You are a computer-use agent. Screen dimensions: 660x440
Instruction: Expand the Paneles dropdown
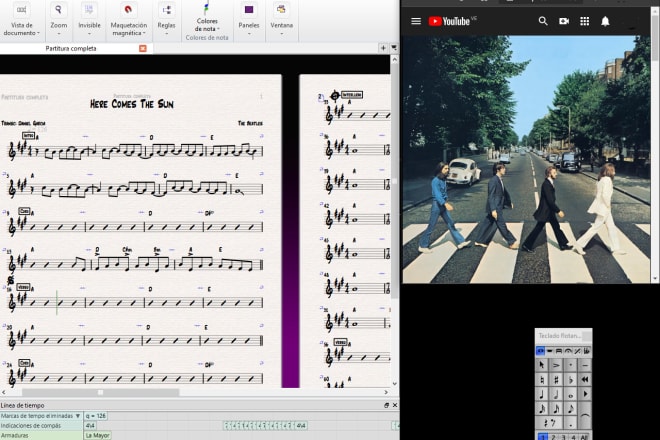click(249, 21)
